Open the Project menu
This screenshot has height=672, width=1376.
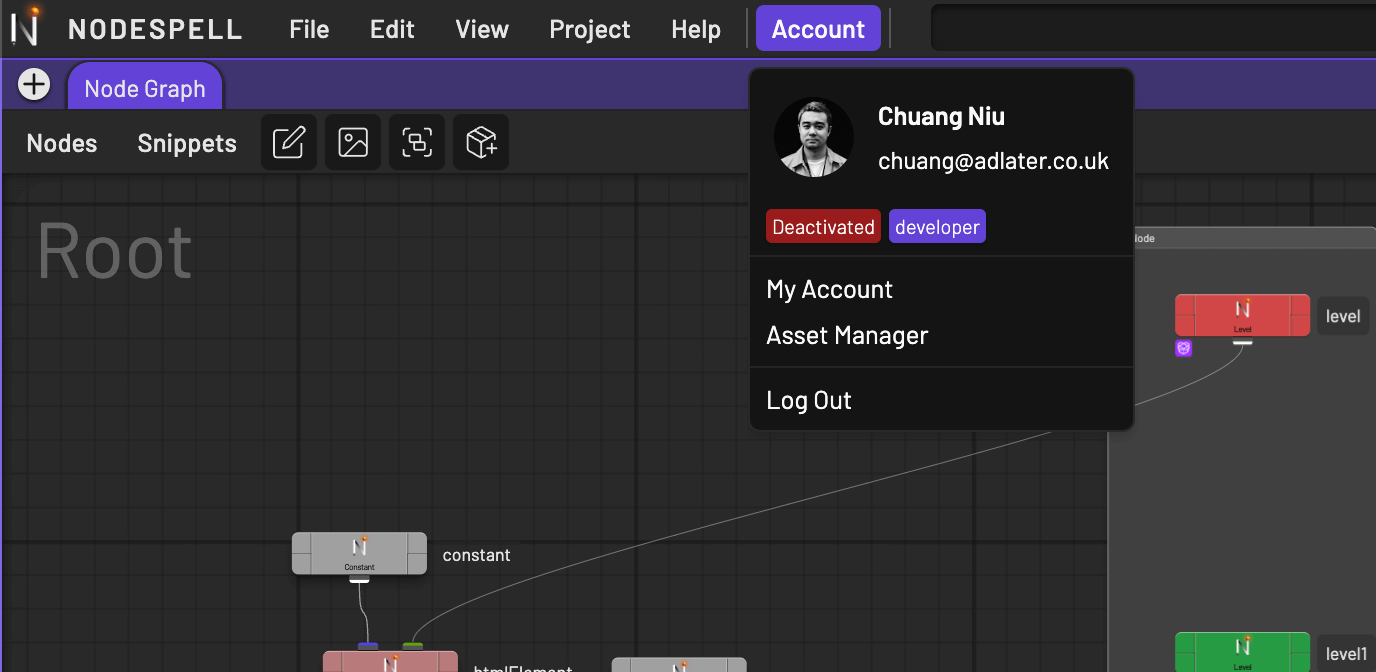[x=589, y=29]
